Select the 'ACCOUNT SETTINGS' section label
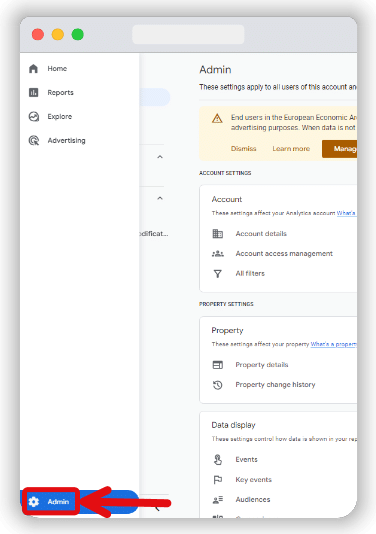 [225, 173]
